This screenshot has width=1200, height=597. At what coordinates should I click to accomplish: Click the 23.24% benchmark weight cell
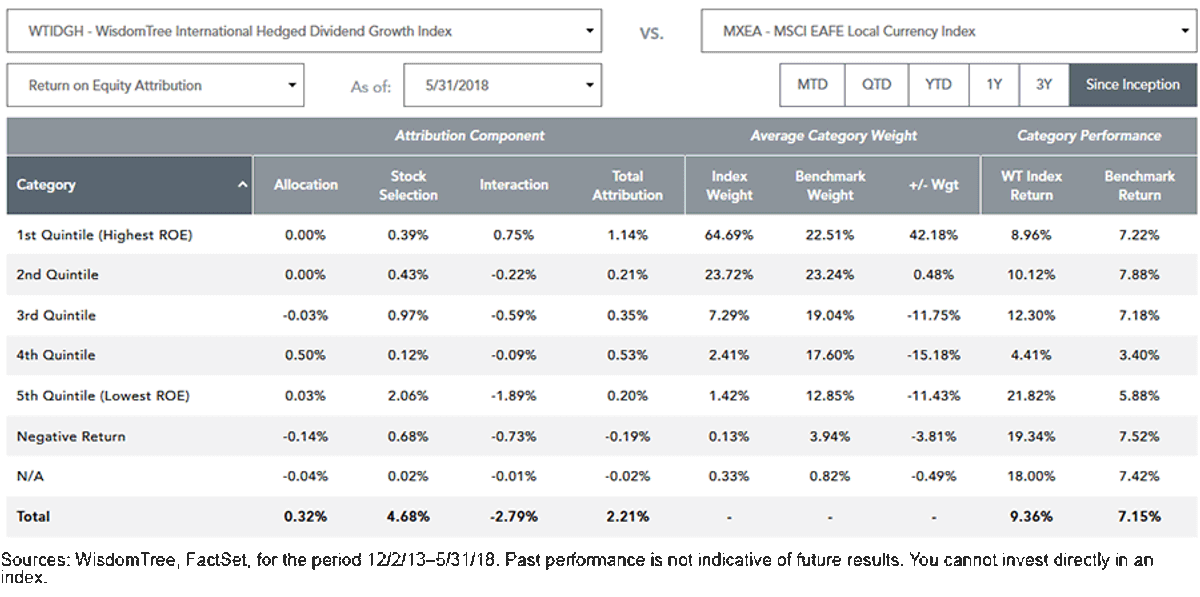pyautogui.click(x=830, y=275)
